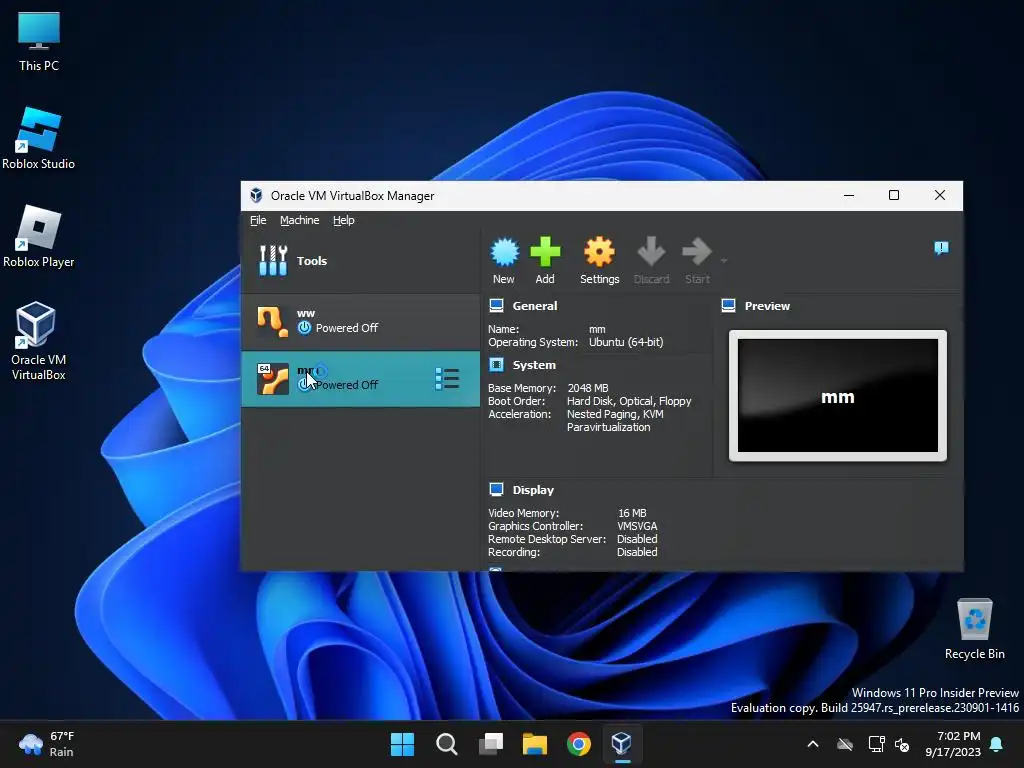Select the mm virtual machine

point(360,379)
